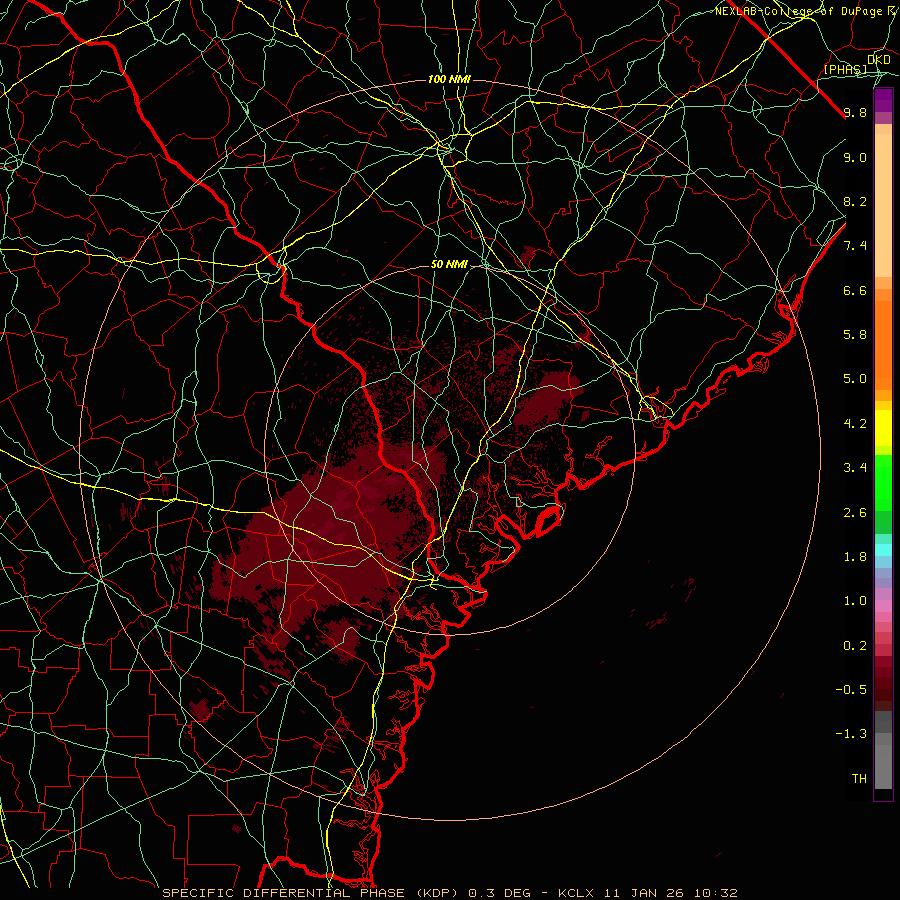
Task: Click the DKD label above the color scale
Action: point(879,60)
